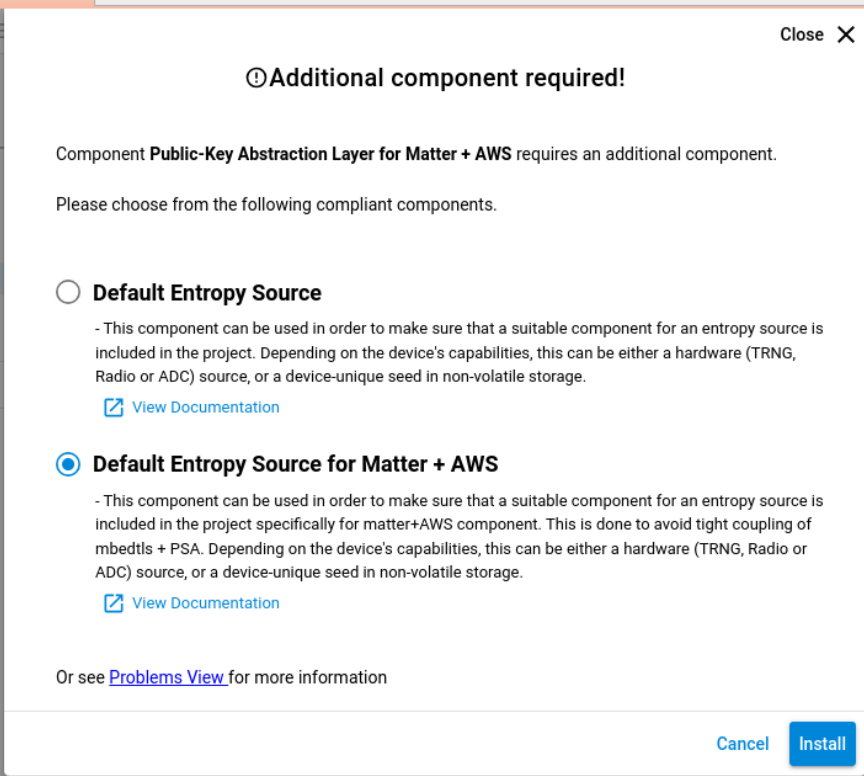Click the 'Additional component required!' title
Image resolution: width=864 pixels, height=776 pixels.
(447, 78)
